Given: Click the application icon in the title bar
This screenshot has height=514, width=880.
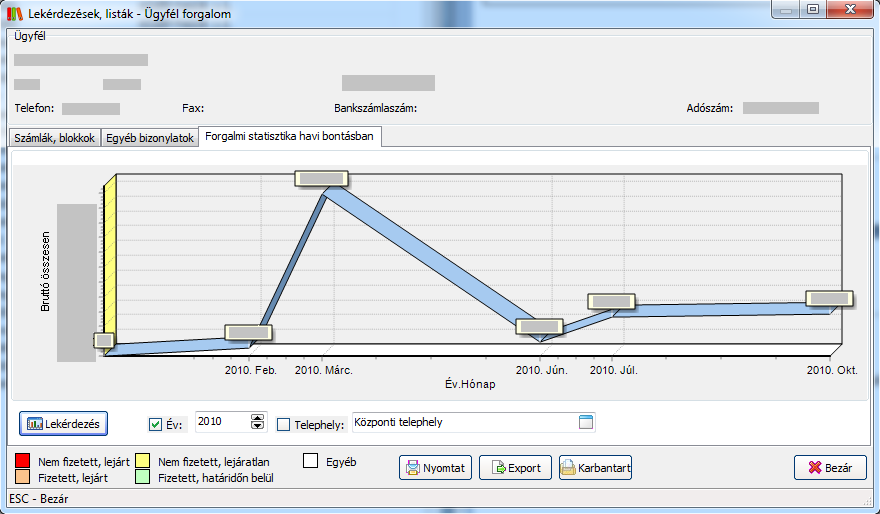Looking at the screenshot, I should [14, 13].
